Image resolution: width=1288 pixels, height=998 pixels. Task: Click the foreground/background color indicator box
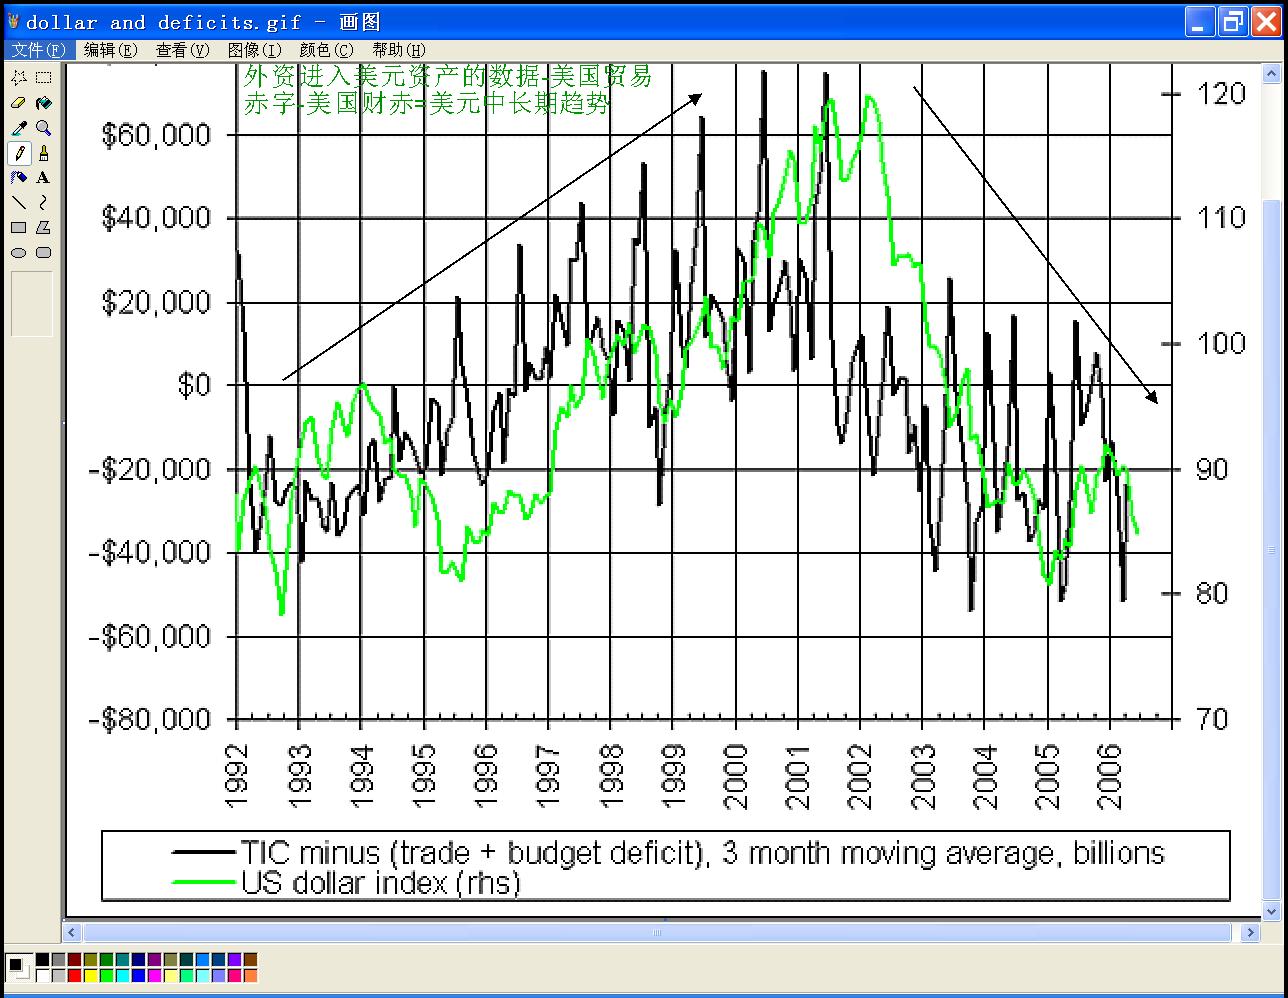(18, 968)
